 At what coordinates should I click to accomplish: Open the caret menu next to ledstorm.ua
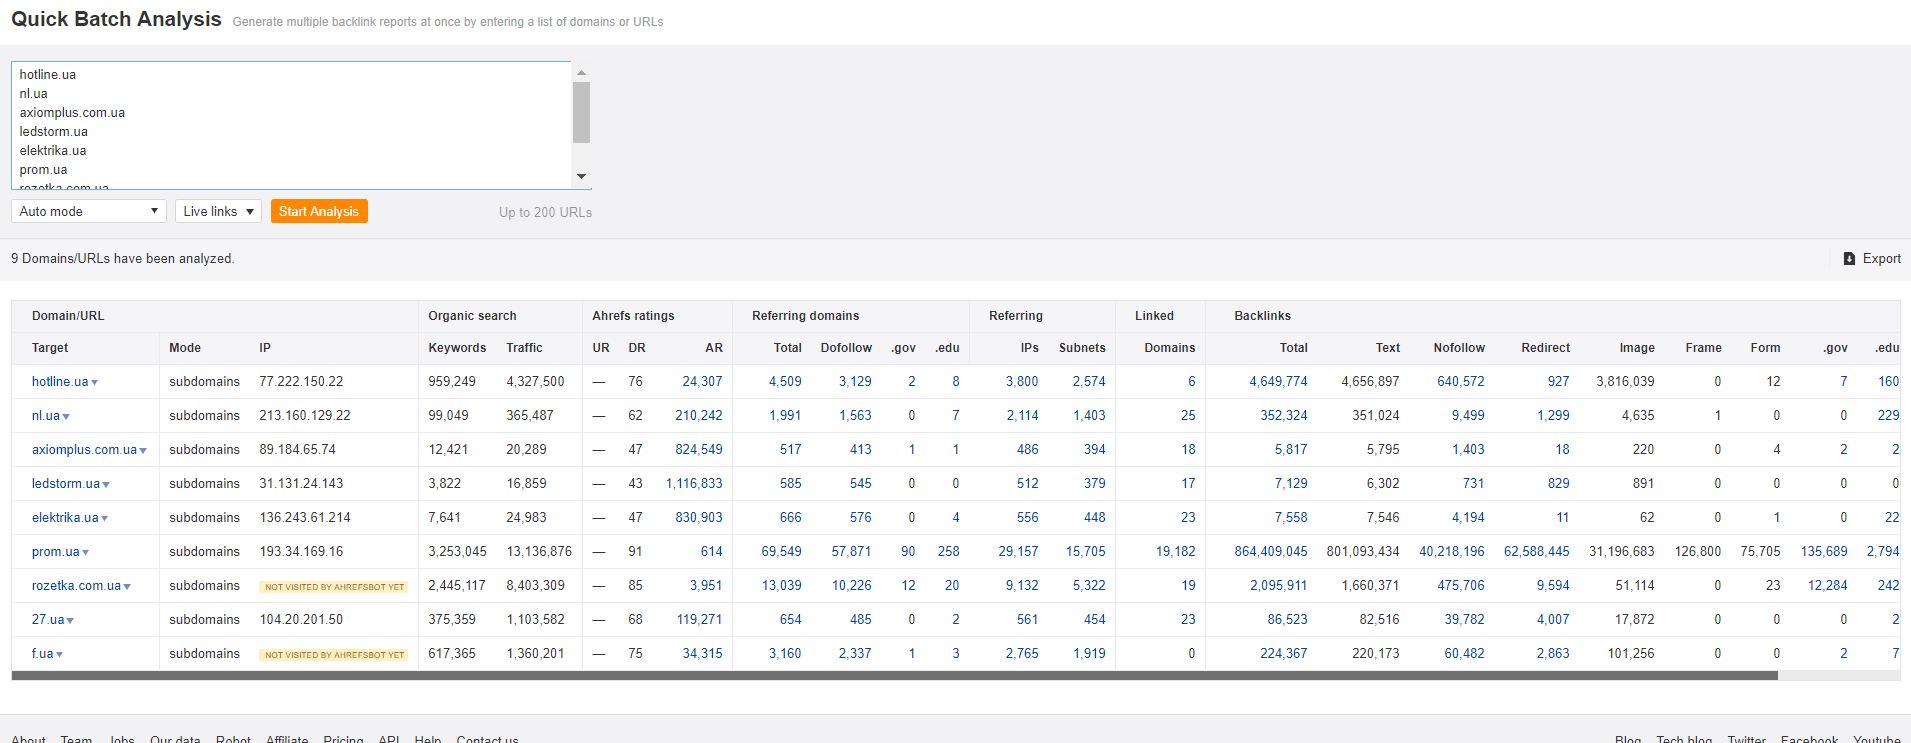click(x=106, y=485)
